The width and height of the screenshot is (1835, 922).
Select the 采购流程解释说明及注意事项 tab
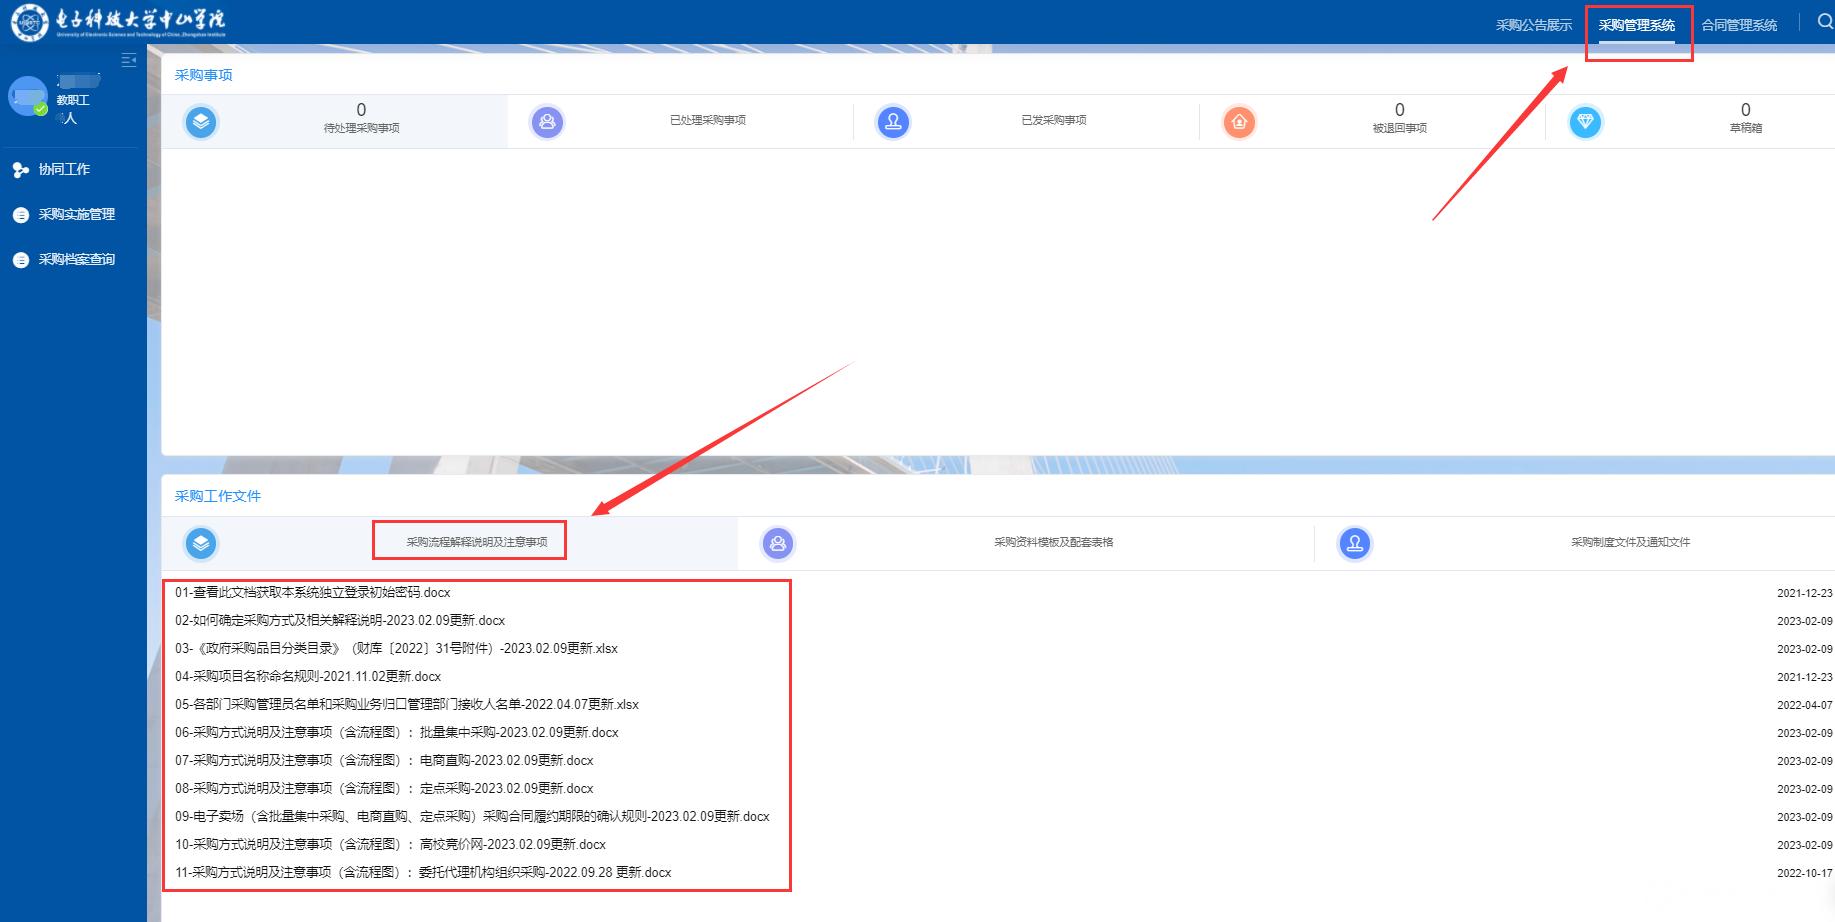click(x=476, y=542)
